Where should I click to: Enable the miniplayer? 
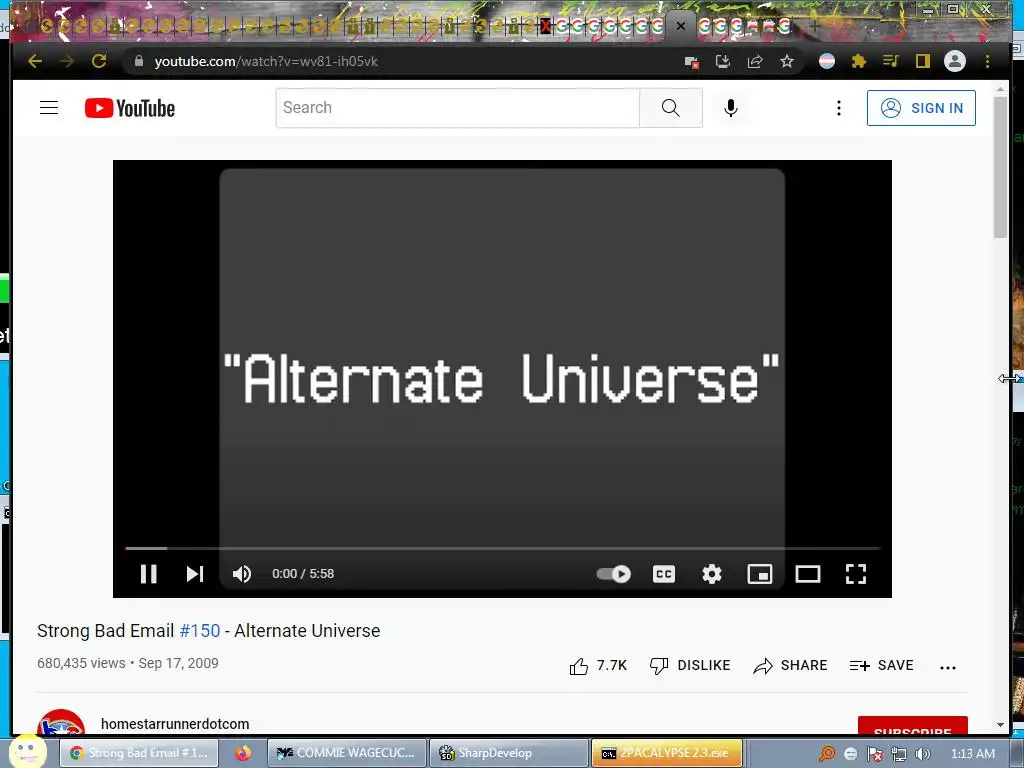coord(760,573)
